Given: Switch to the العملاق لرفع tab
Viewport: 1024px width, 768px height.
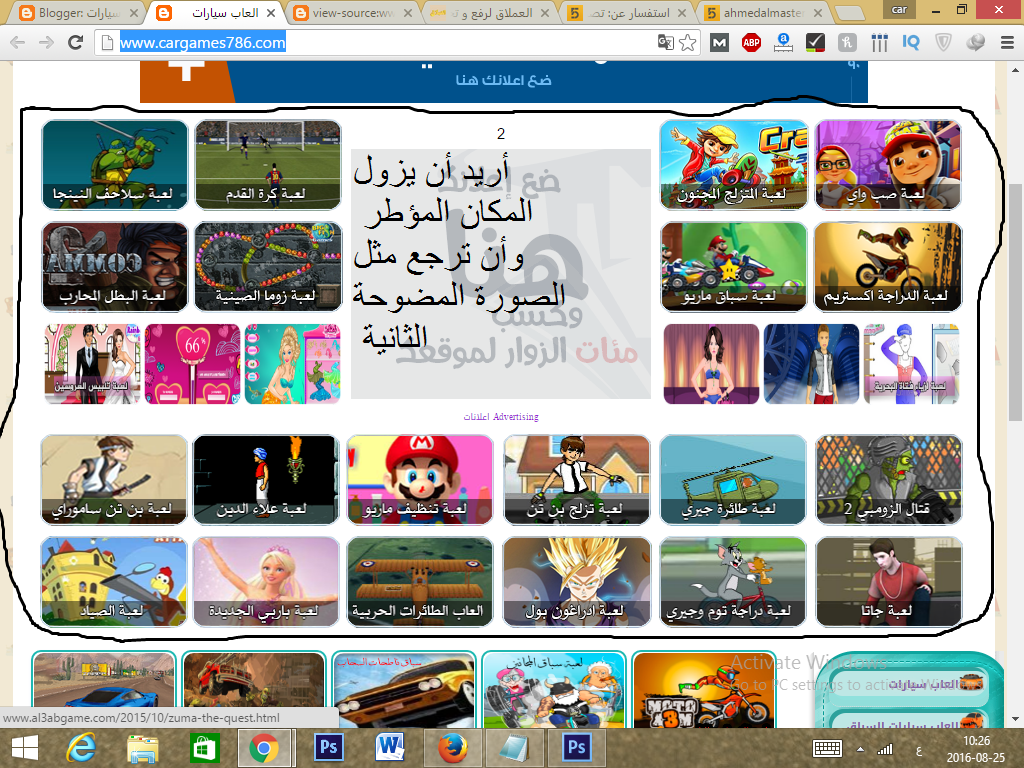Looking at the screenshot, I should tap(490, 13).
